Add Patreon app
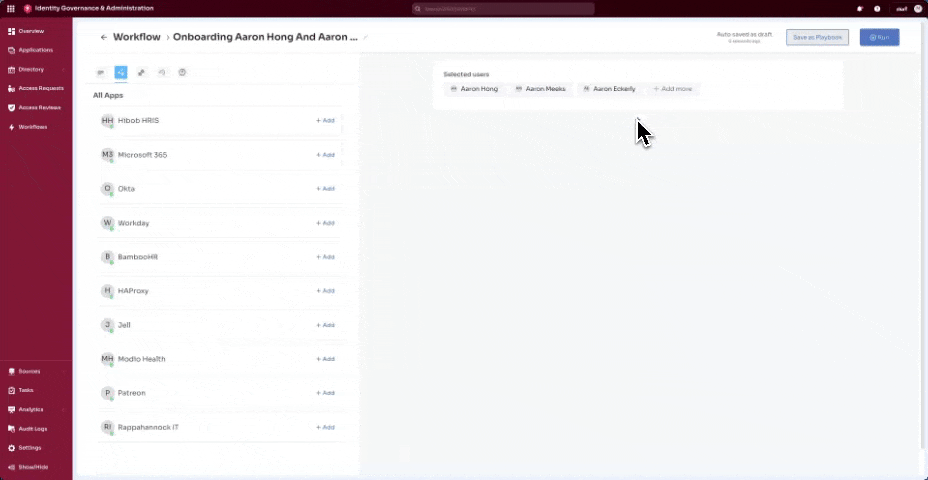The height and width of the screenshot is (480, 928). (325, 393)
